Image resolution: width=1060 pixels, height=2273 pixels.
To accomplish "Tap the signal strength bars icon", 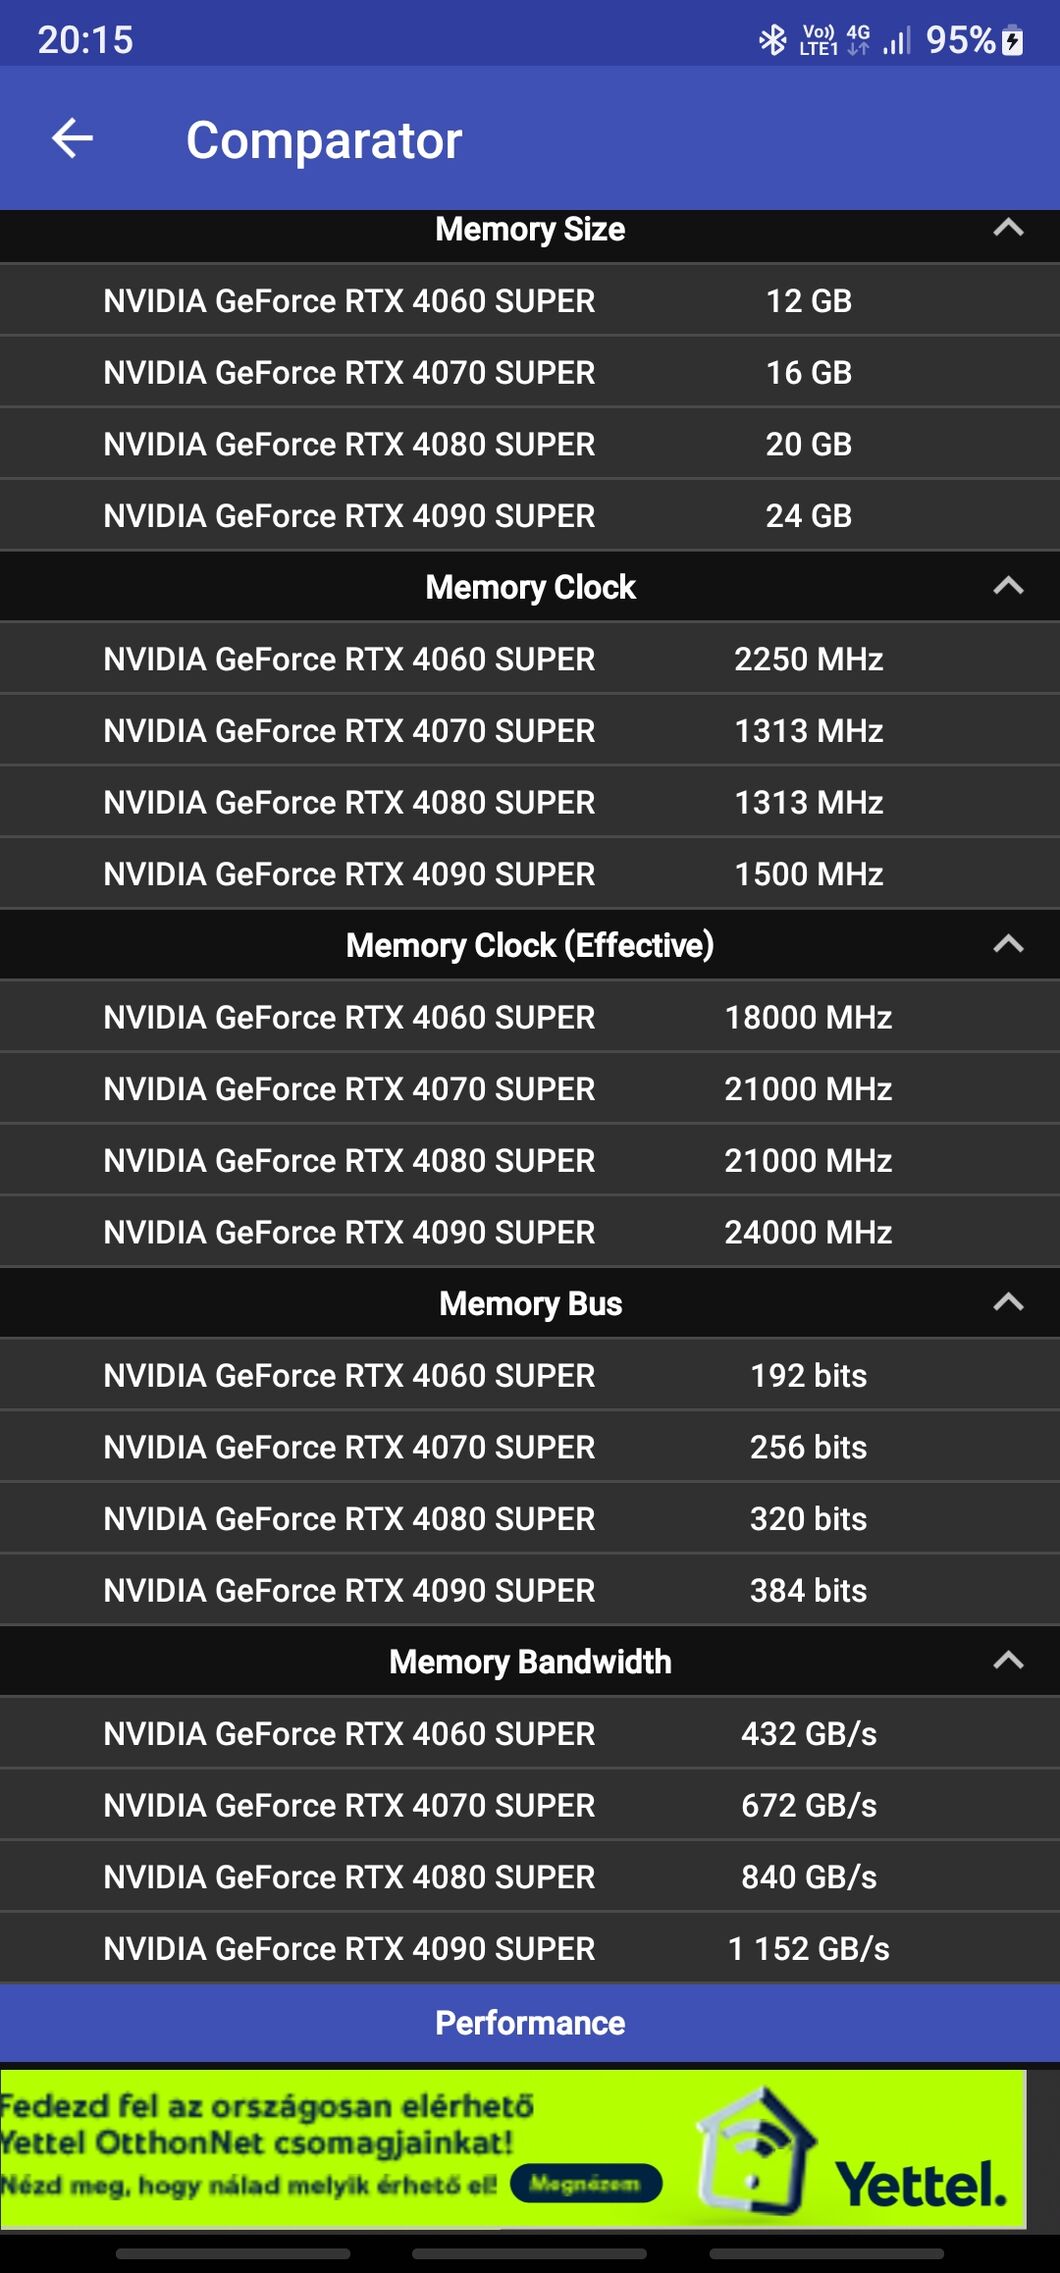I will 897,41.
